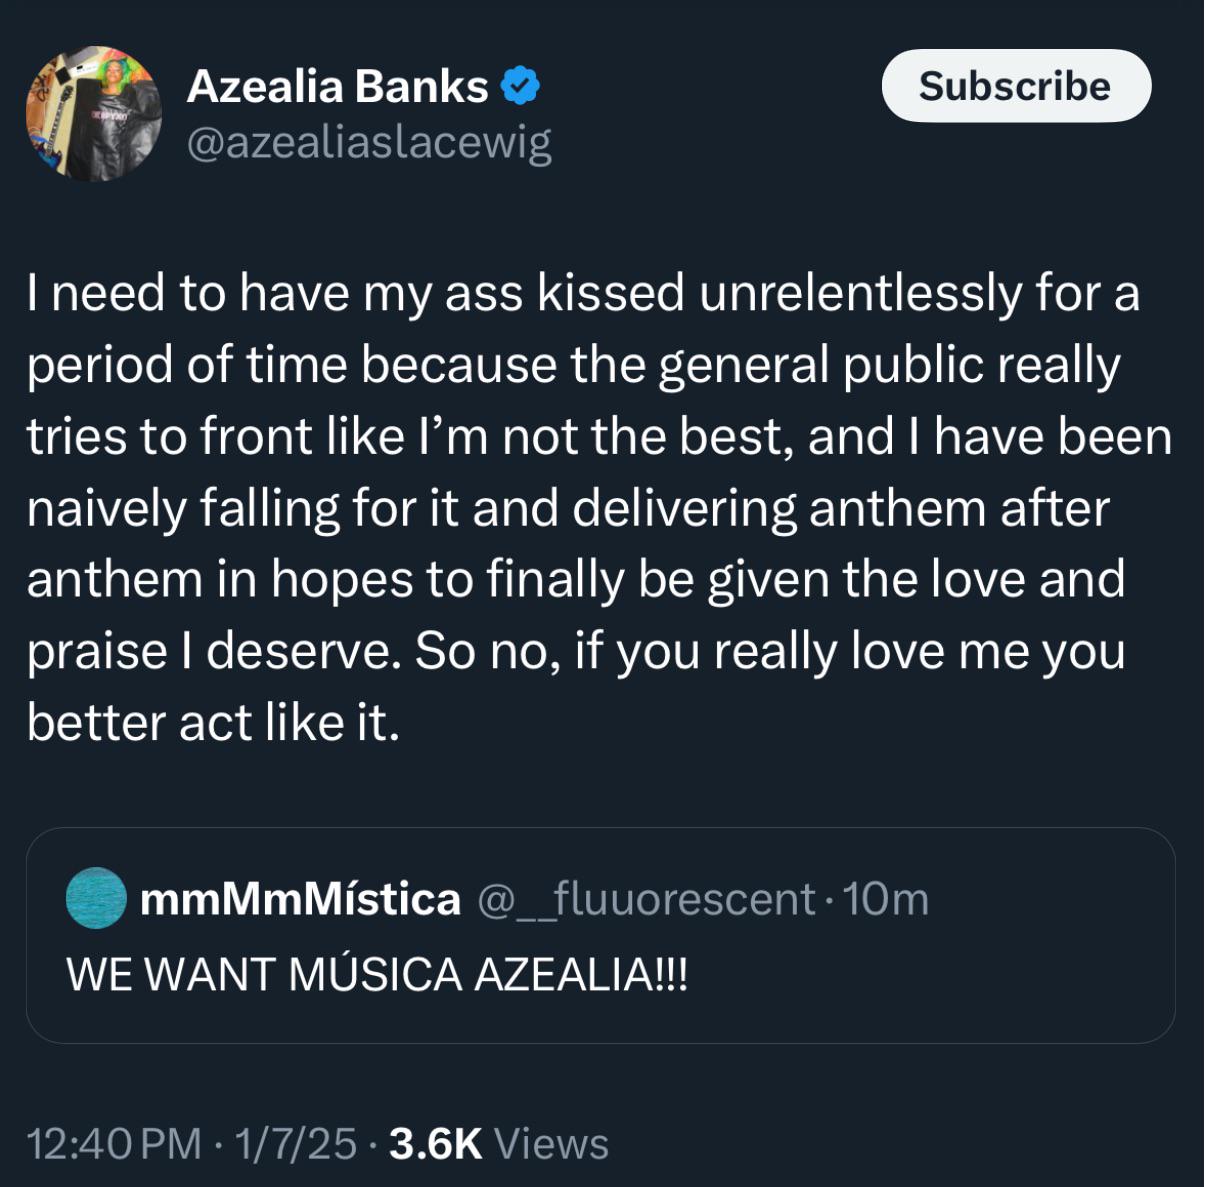This screenshot has width=1206, height=1187.
Task: Click the @__fluuorescent handle
Action: [x=646, y=899]
